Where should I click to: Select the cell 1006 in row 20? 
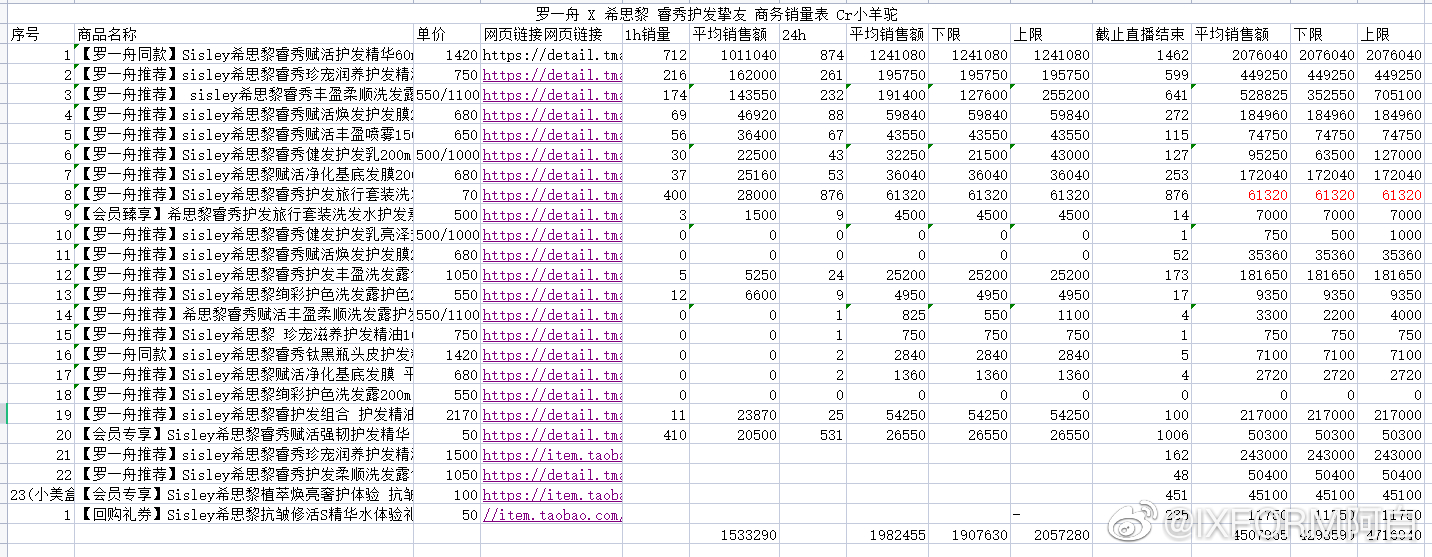(x=1140, y=435)
